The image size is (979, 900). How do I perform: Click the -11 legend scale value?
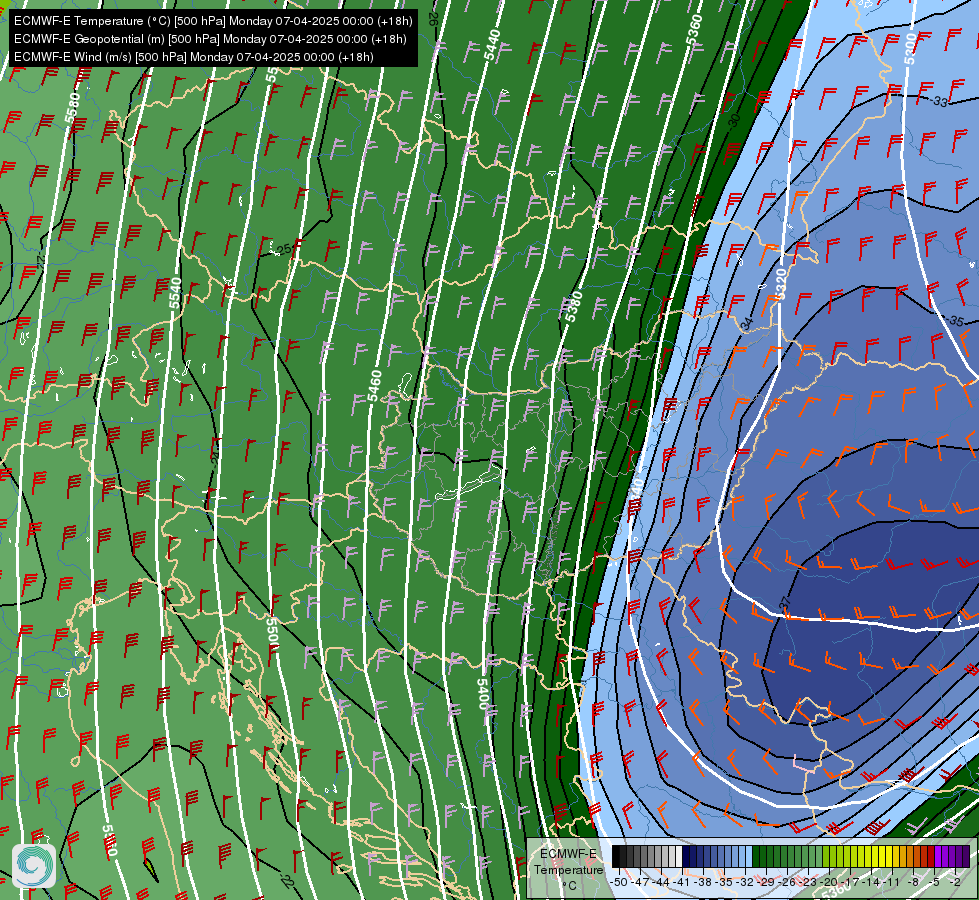891,883
